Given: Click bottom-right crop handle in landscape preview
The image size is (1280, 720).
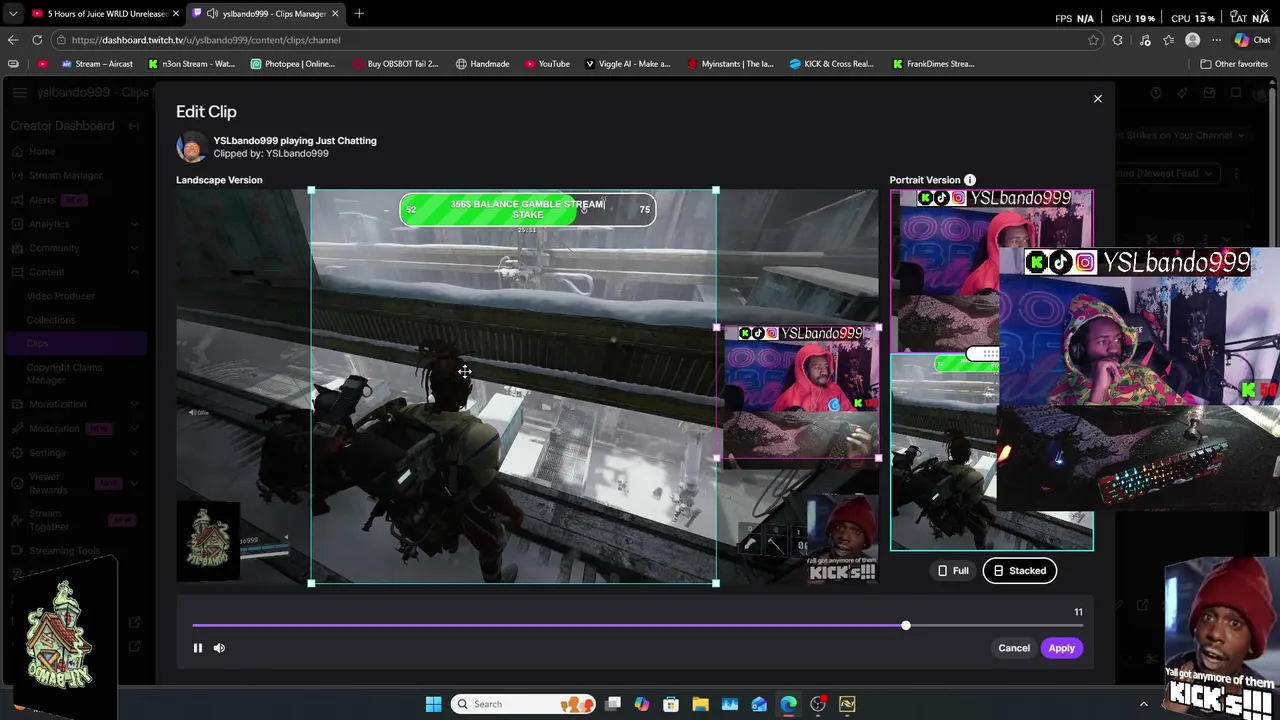Looking at the screenshot, I should [716, 583].
